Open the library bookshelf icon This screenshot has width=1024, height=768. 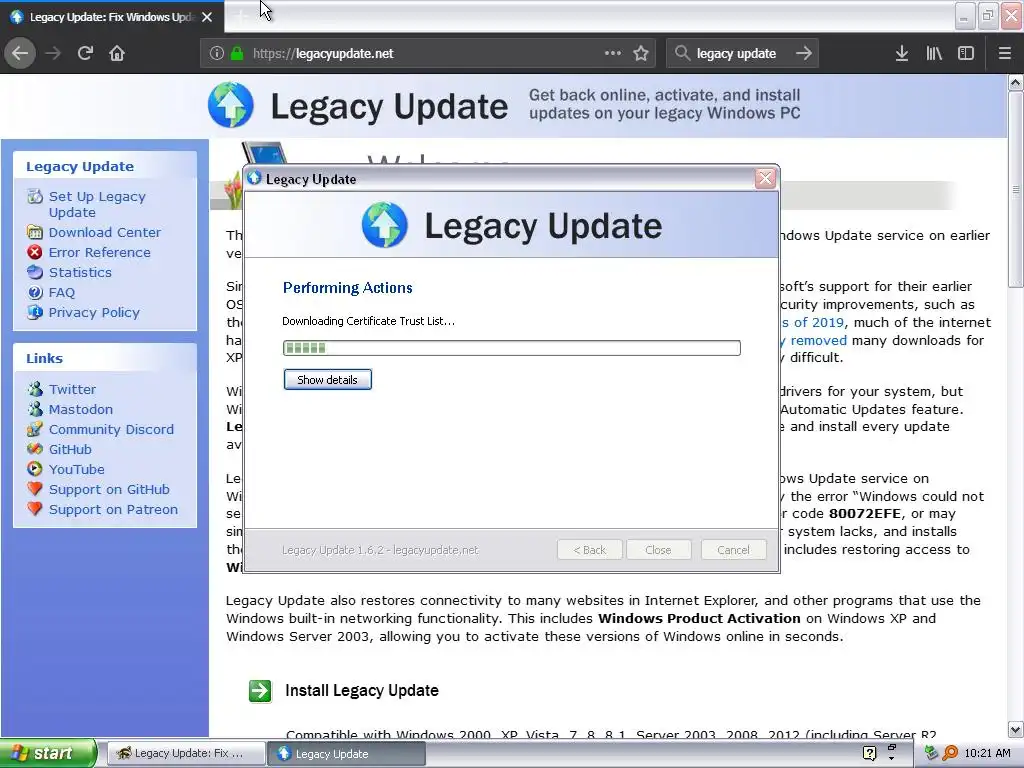click(x=934, y=54)
